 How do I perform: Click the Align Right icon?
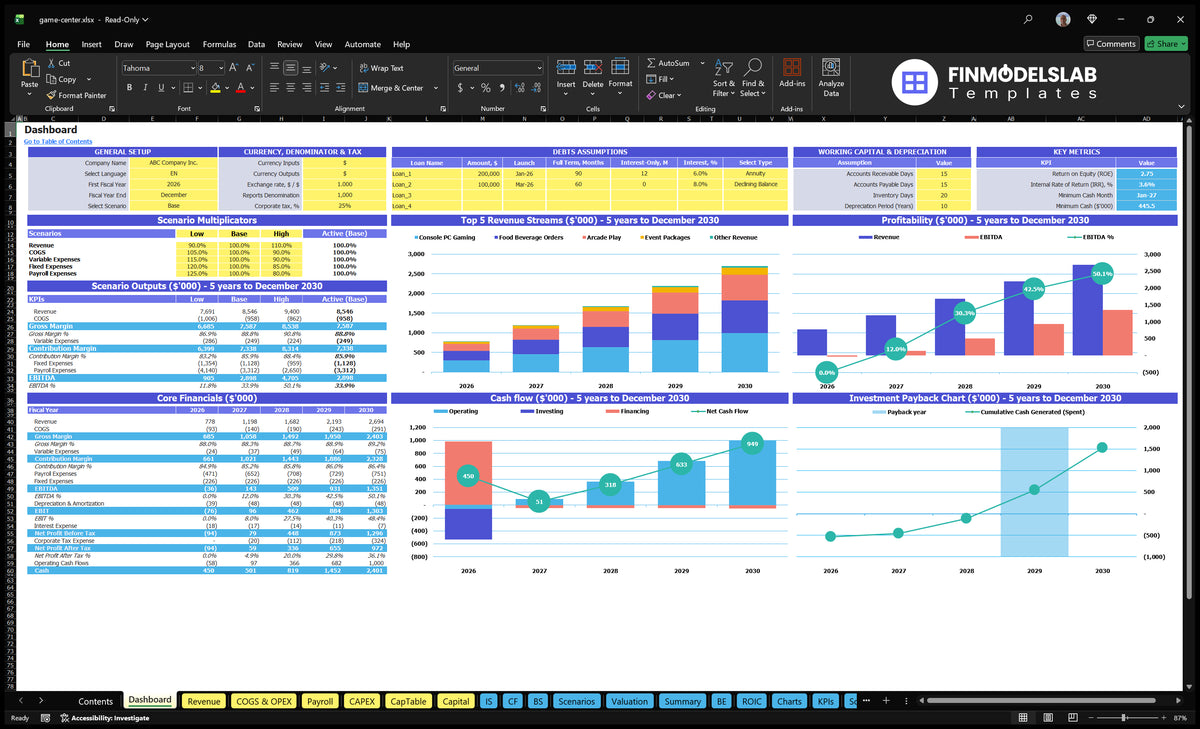click(305, 88)
